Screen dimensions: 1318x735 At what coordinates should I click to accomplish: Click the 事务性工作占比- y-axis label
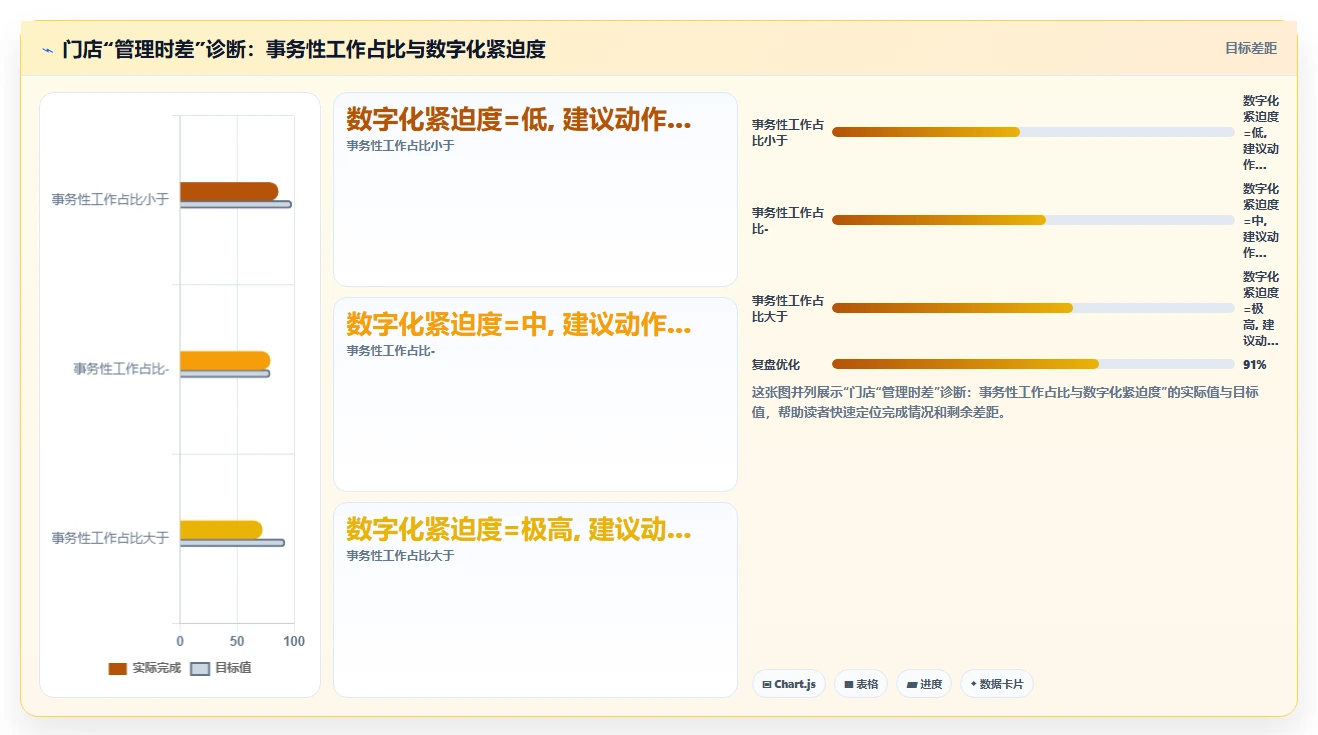[x=121, y=369]
